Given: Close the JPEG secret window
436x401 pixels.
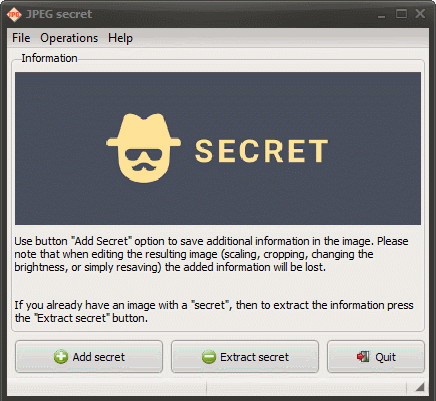Looking at the screenshot, I should pos(420,14).
